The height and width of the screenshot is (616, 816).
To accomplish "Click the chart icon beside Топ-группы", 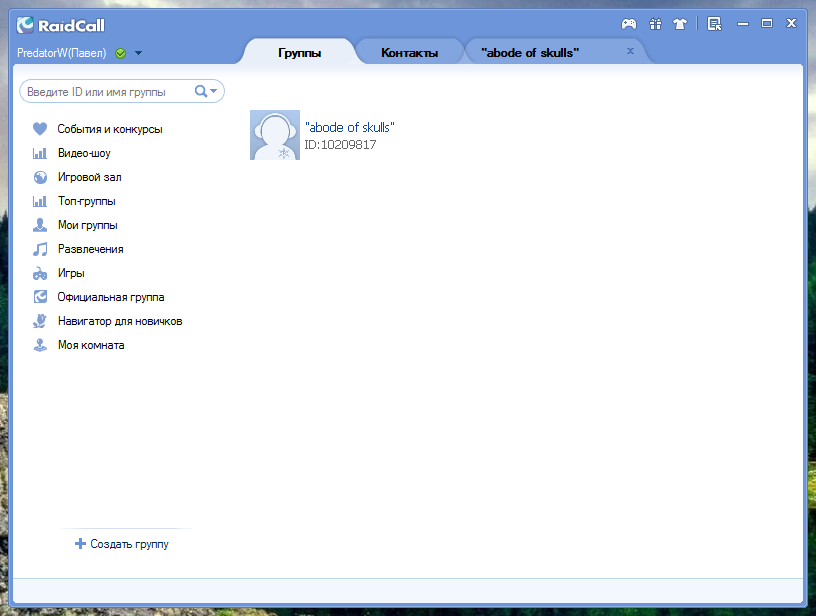I will click(40, 201).
